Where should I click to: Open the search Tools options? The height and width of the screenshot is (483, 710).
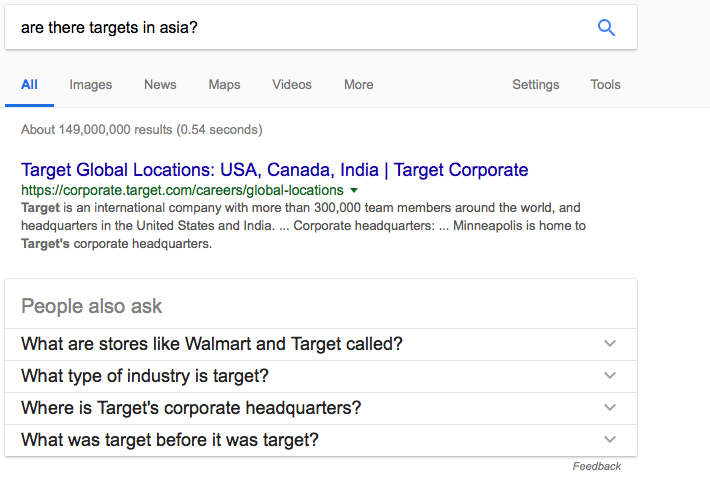coord(605,85)
